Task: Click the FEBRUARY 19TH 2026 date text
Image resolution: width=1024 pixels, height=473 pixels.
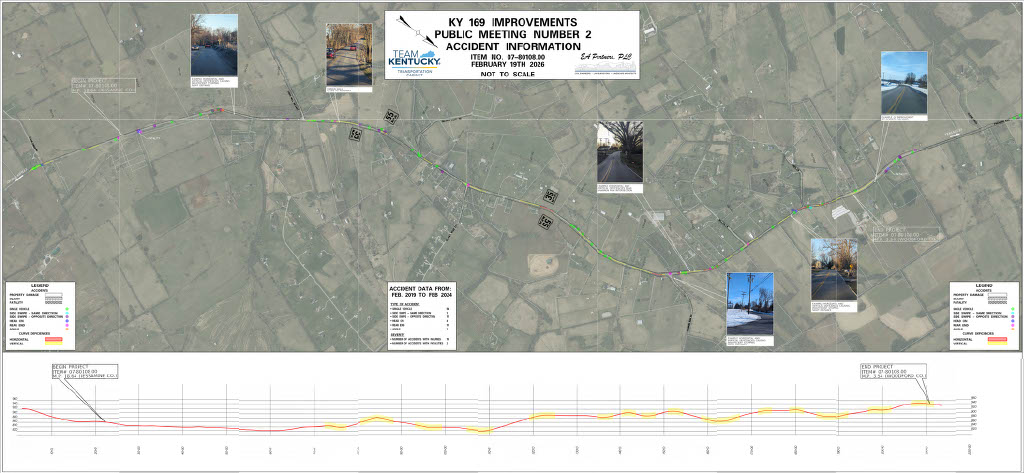Action: coord(510,64)
